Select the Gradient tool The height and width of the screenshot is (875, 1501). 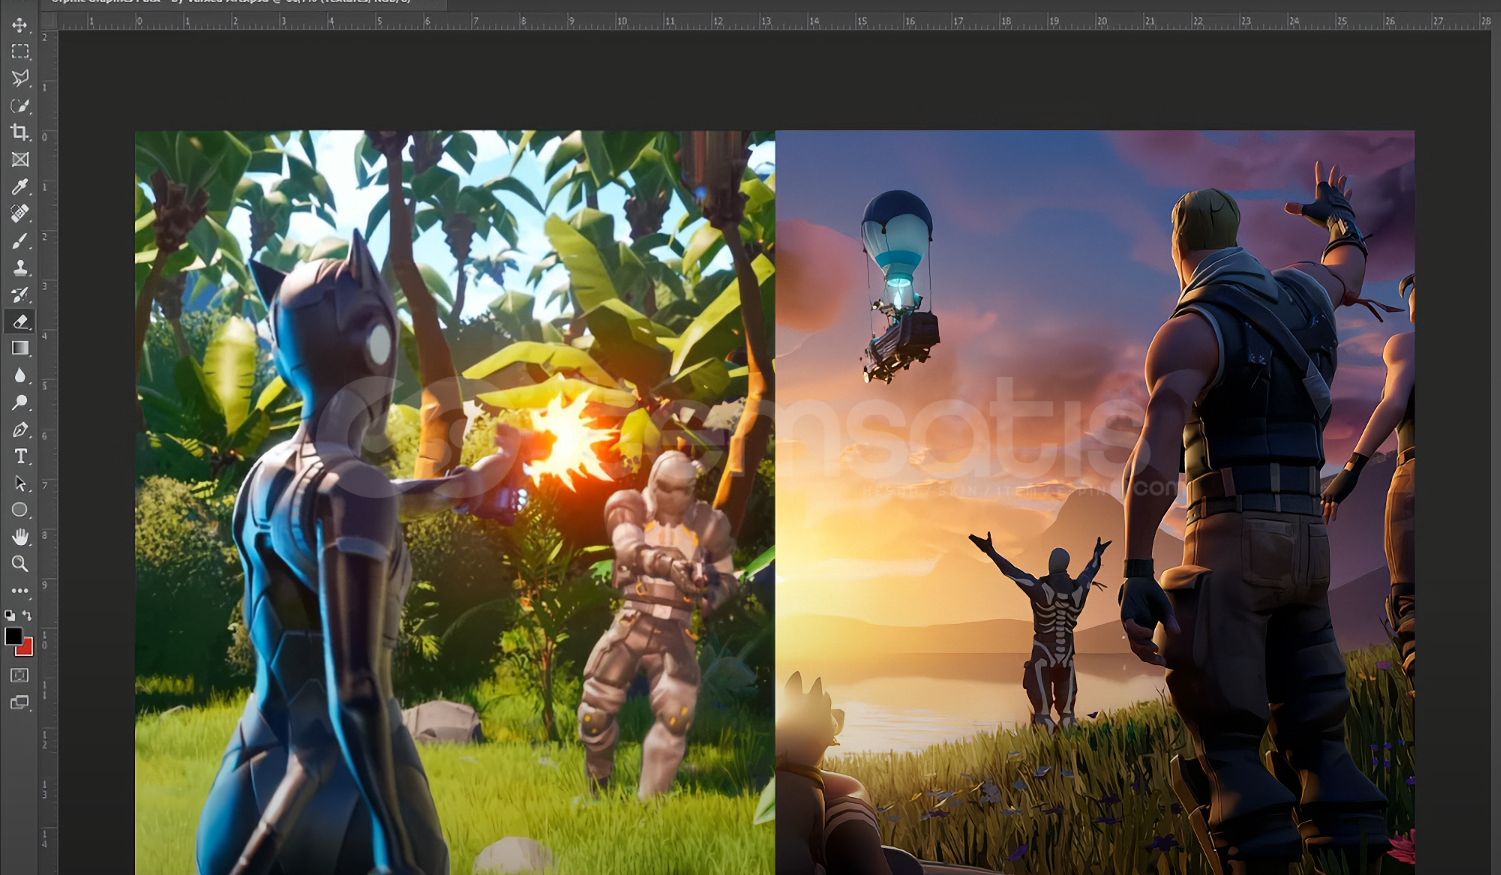tap(20, 348)
